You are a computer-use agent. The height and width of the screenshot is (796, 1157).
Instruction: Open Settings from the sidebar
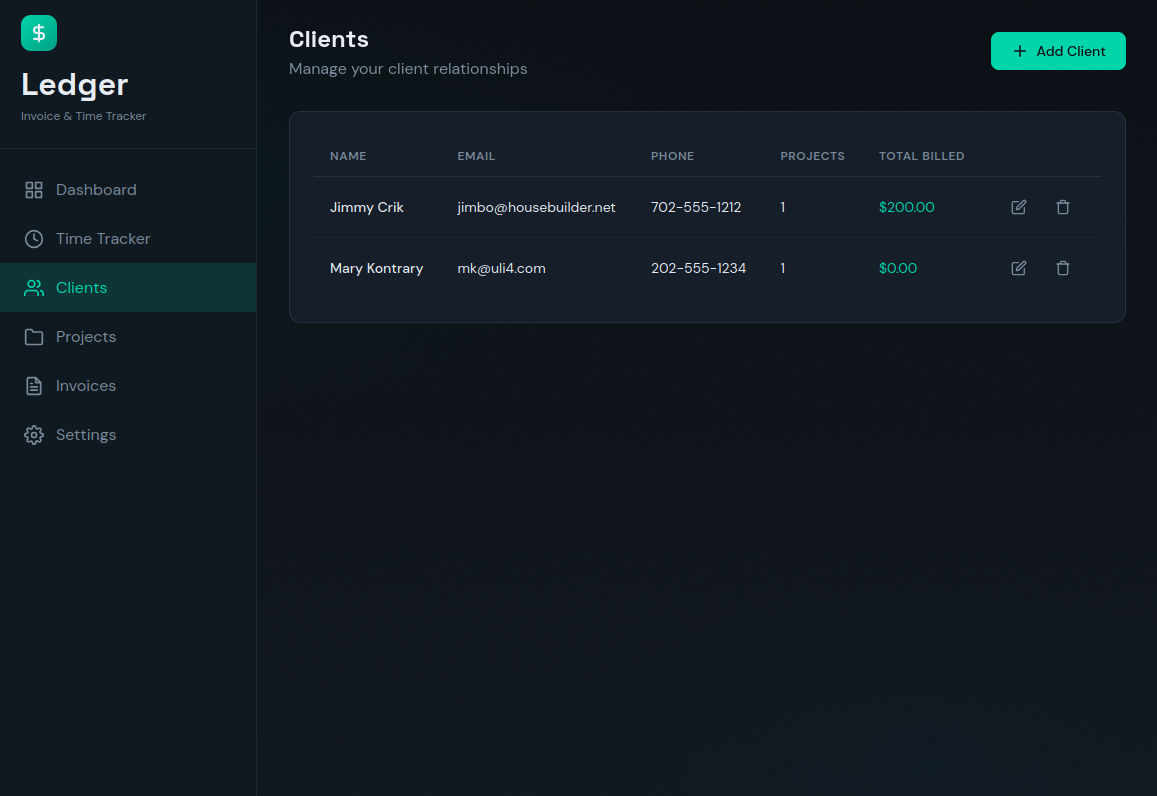click(128, 435)
